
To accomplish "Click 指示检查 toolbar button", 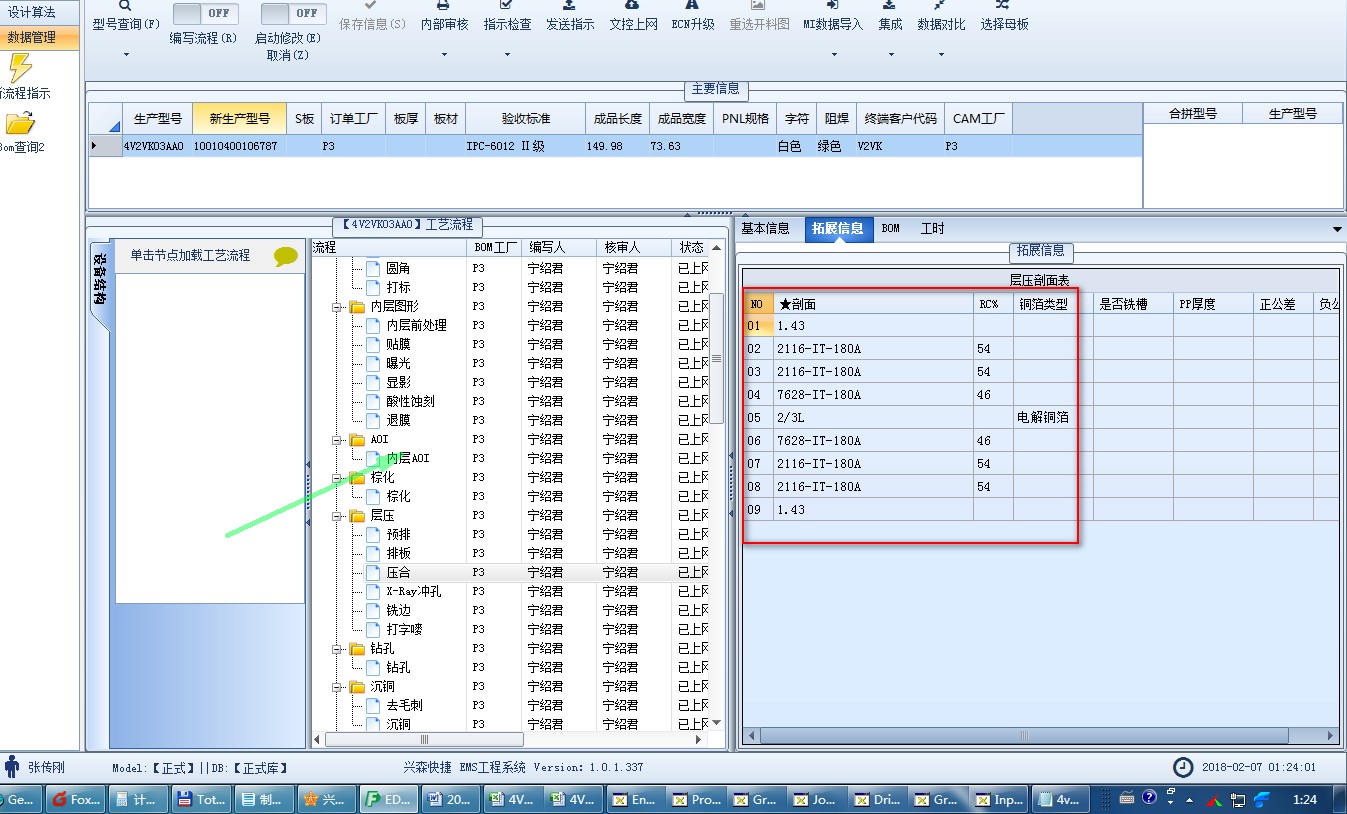I will pyautogui.click(x=507, y=16).
